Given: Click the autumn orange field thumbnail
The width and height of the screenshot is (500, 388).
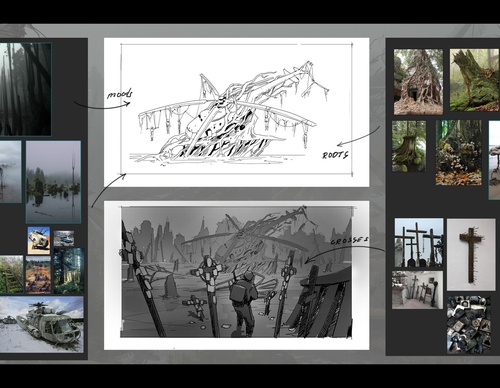Looking at the screenshot, I should coord(38,275).
